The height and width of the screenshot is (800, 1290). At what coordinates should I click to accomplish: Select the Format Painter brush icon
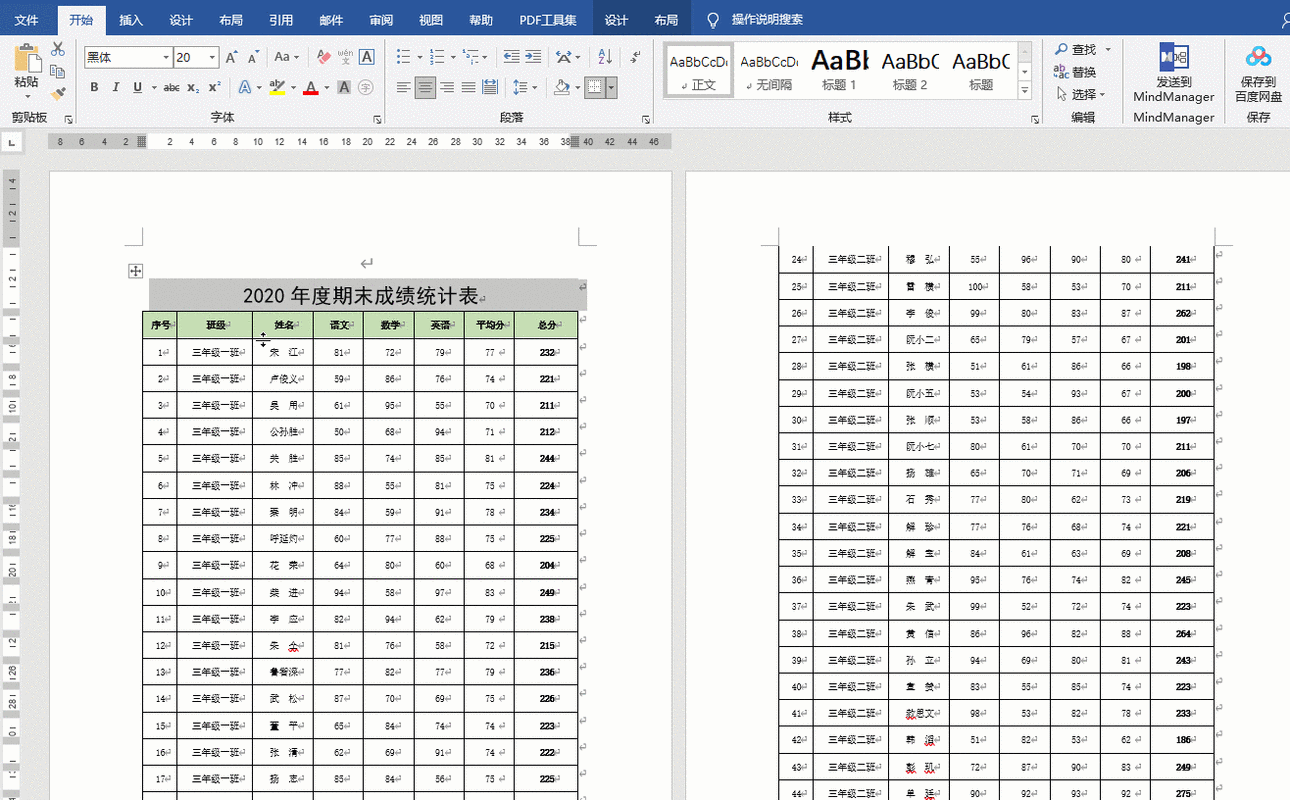[57, 93]
